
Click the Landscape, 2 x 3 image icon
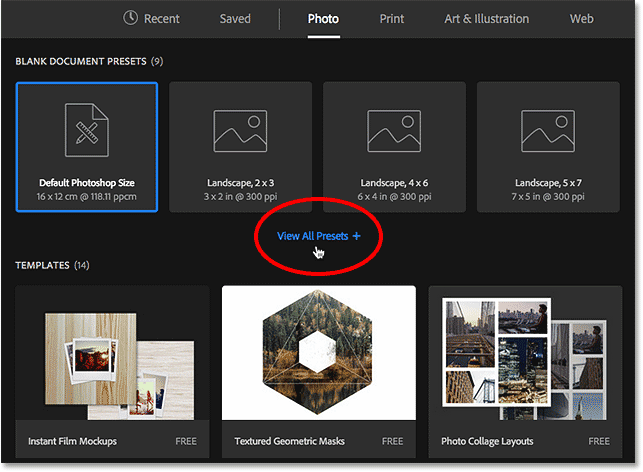pyautogui.click(x=240, y=131)
